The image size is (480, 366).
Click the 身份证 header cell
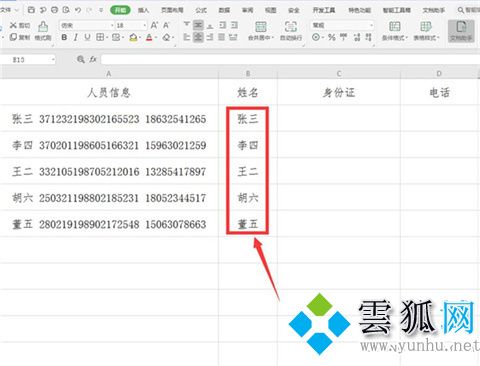339,92
